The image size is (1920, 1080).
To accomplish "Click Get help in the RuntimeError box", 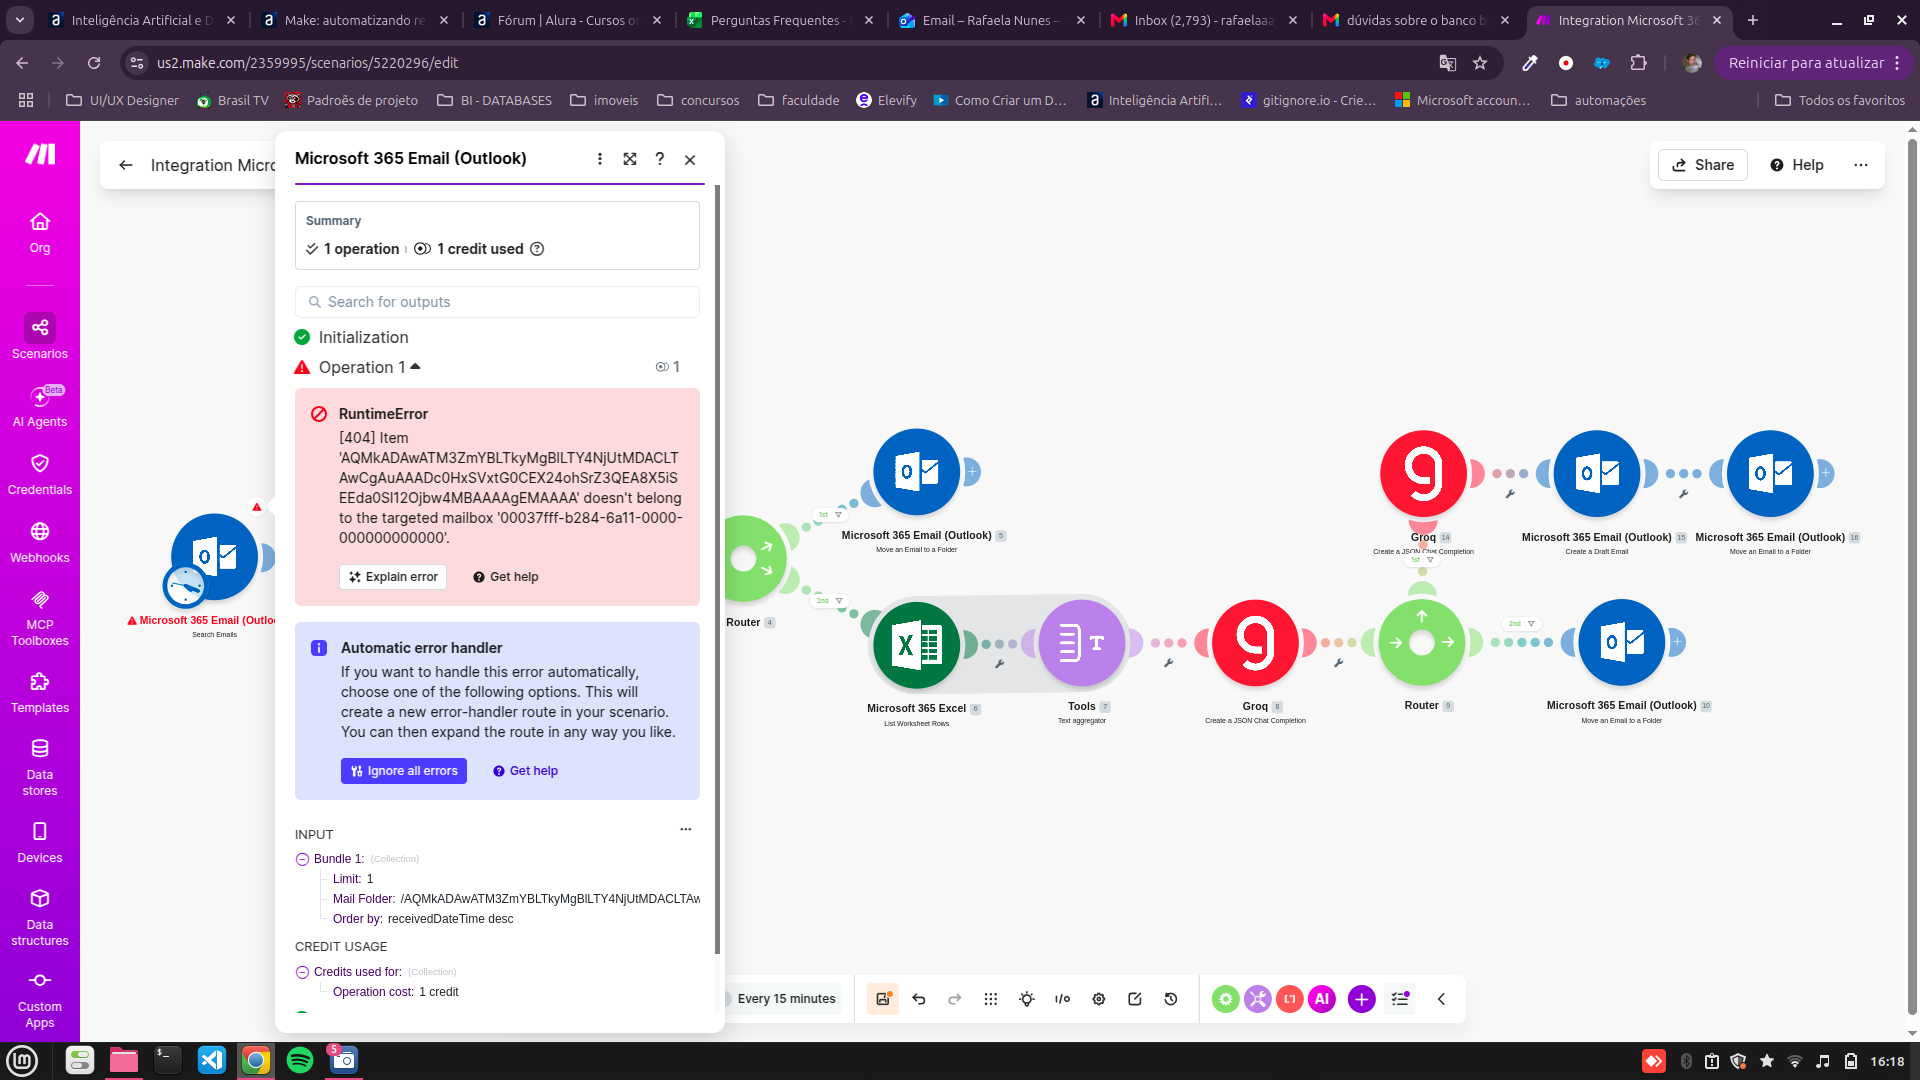I will [x=506, y=577].
